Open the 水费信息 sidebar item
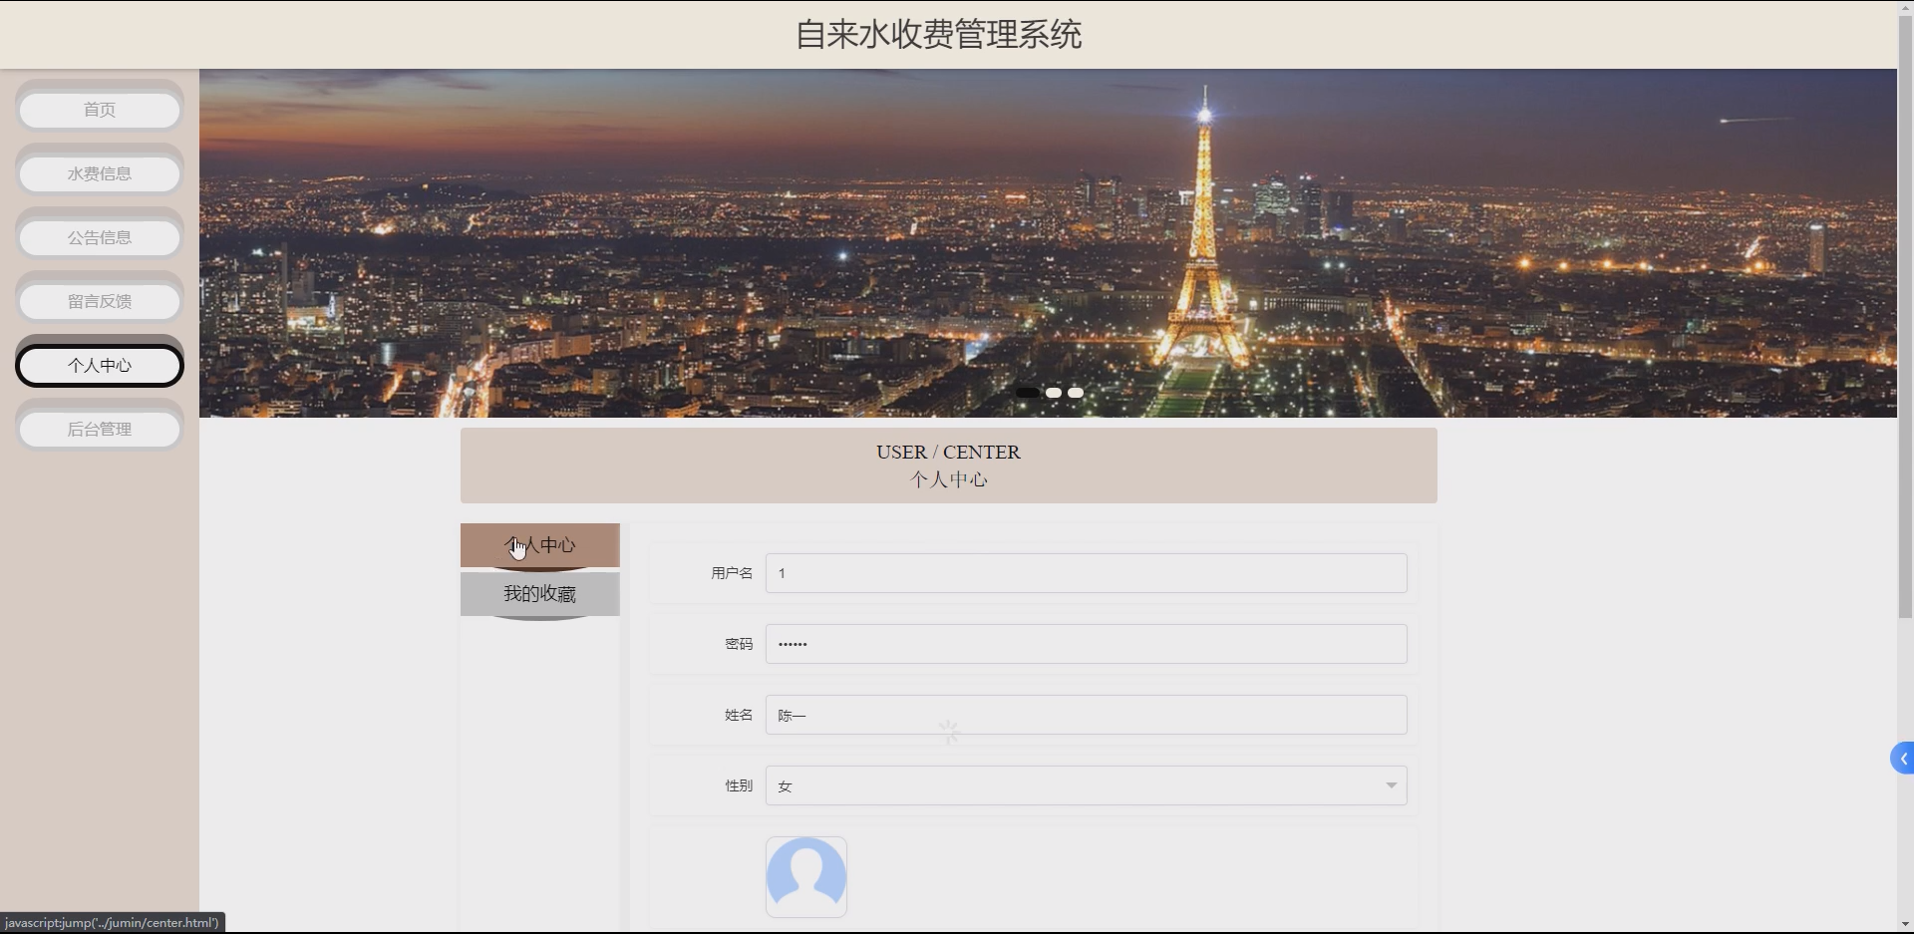The width and height of the screenshot is (1914, 934). coord(99,173)
